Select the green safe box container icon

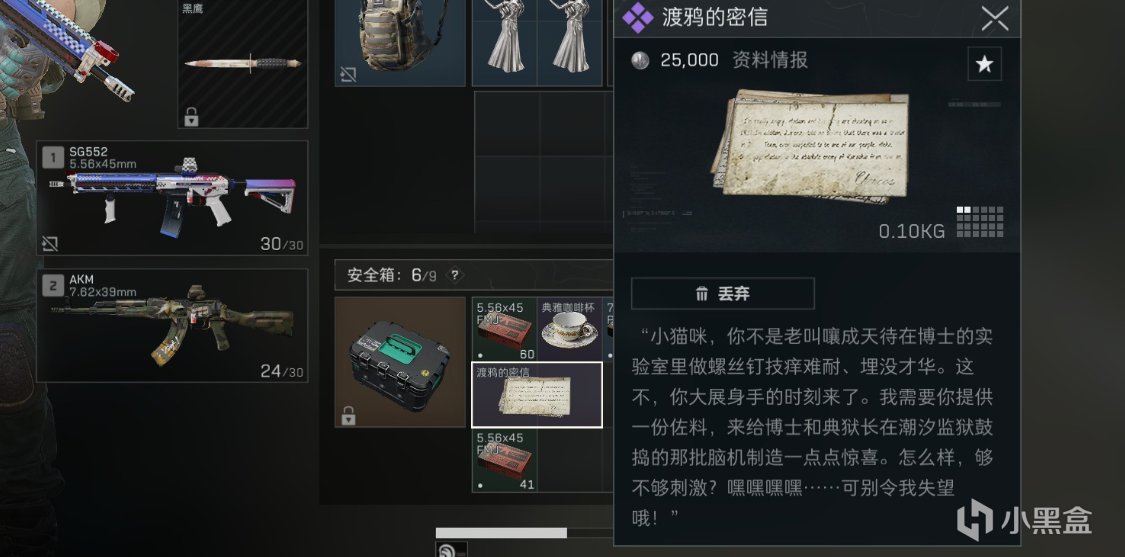[400, 362]
